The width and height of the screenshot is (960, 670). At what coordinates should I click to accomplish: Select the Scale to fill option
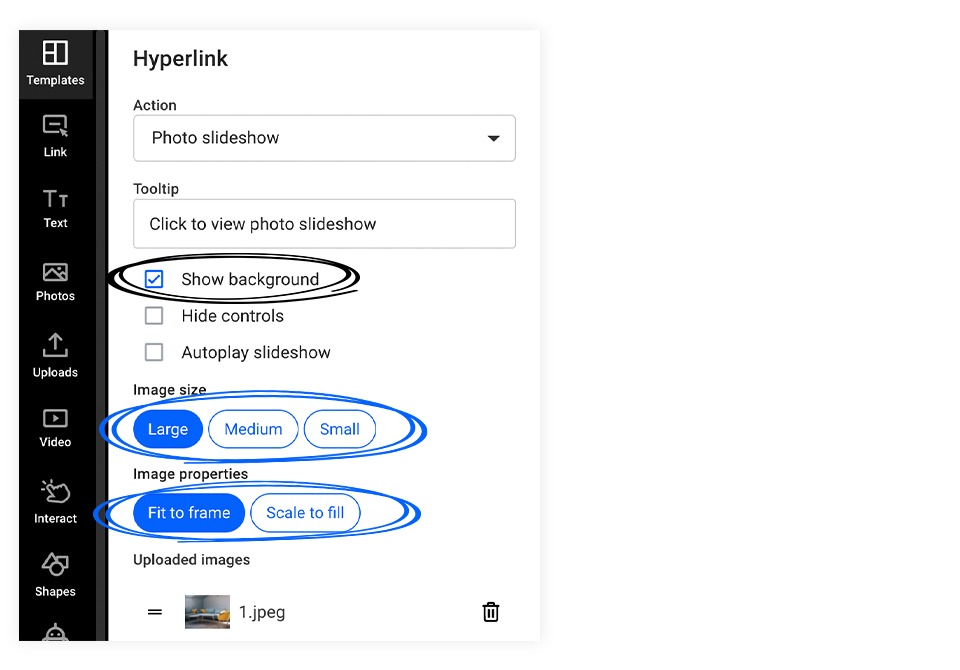306,513
